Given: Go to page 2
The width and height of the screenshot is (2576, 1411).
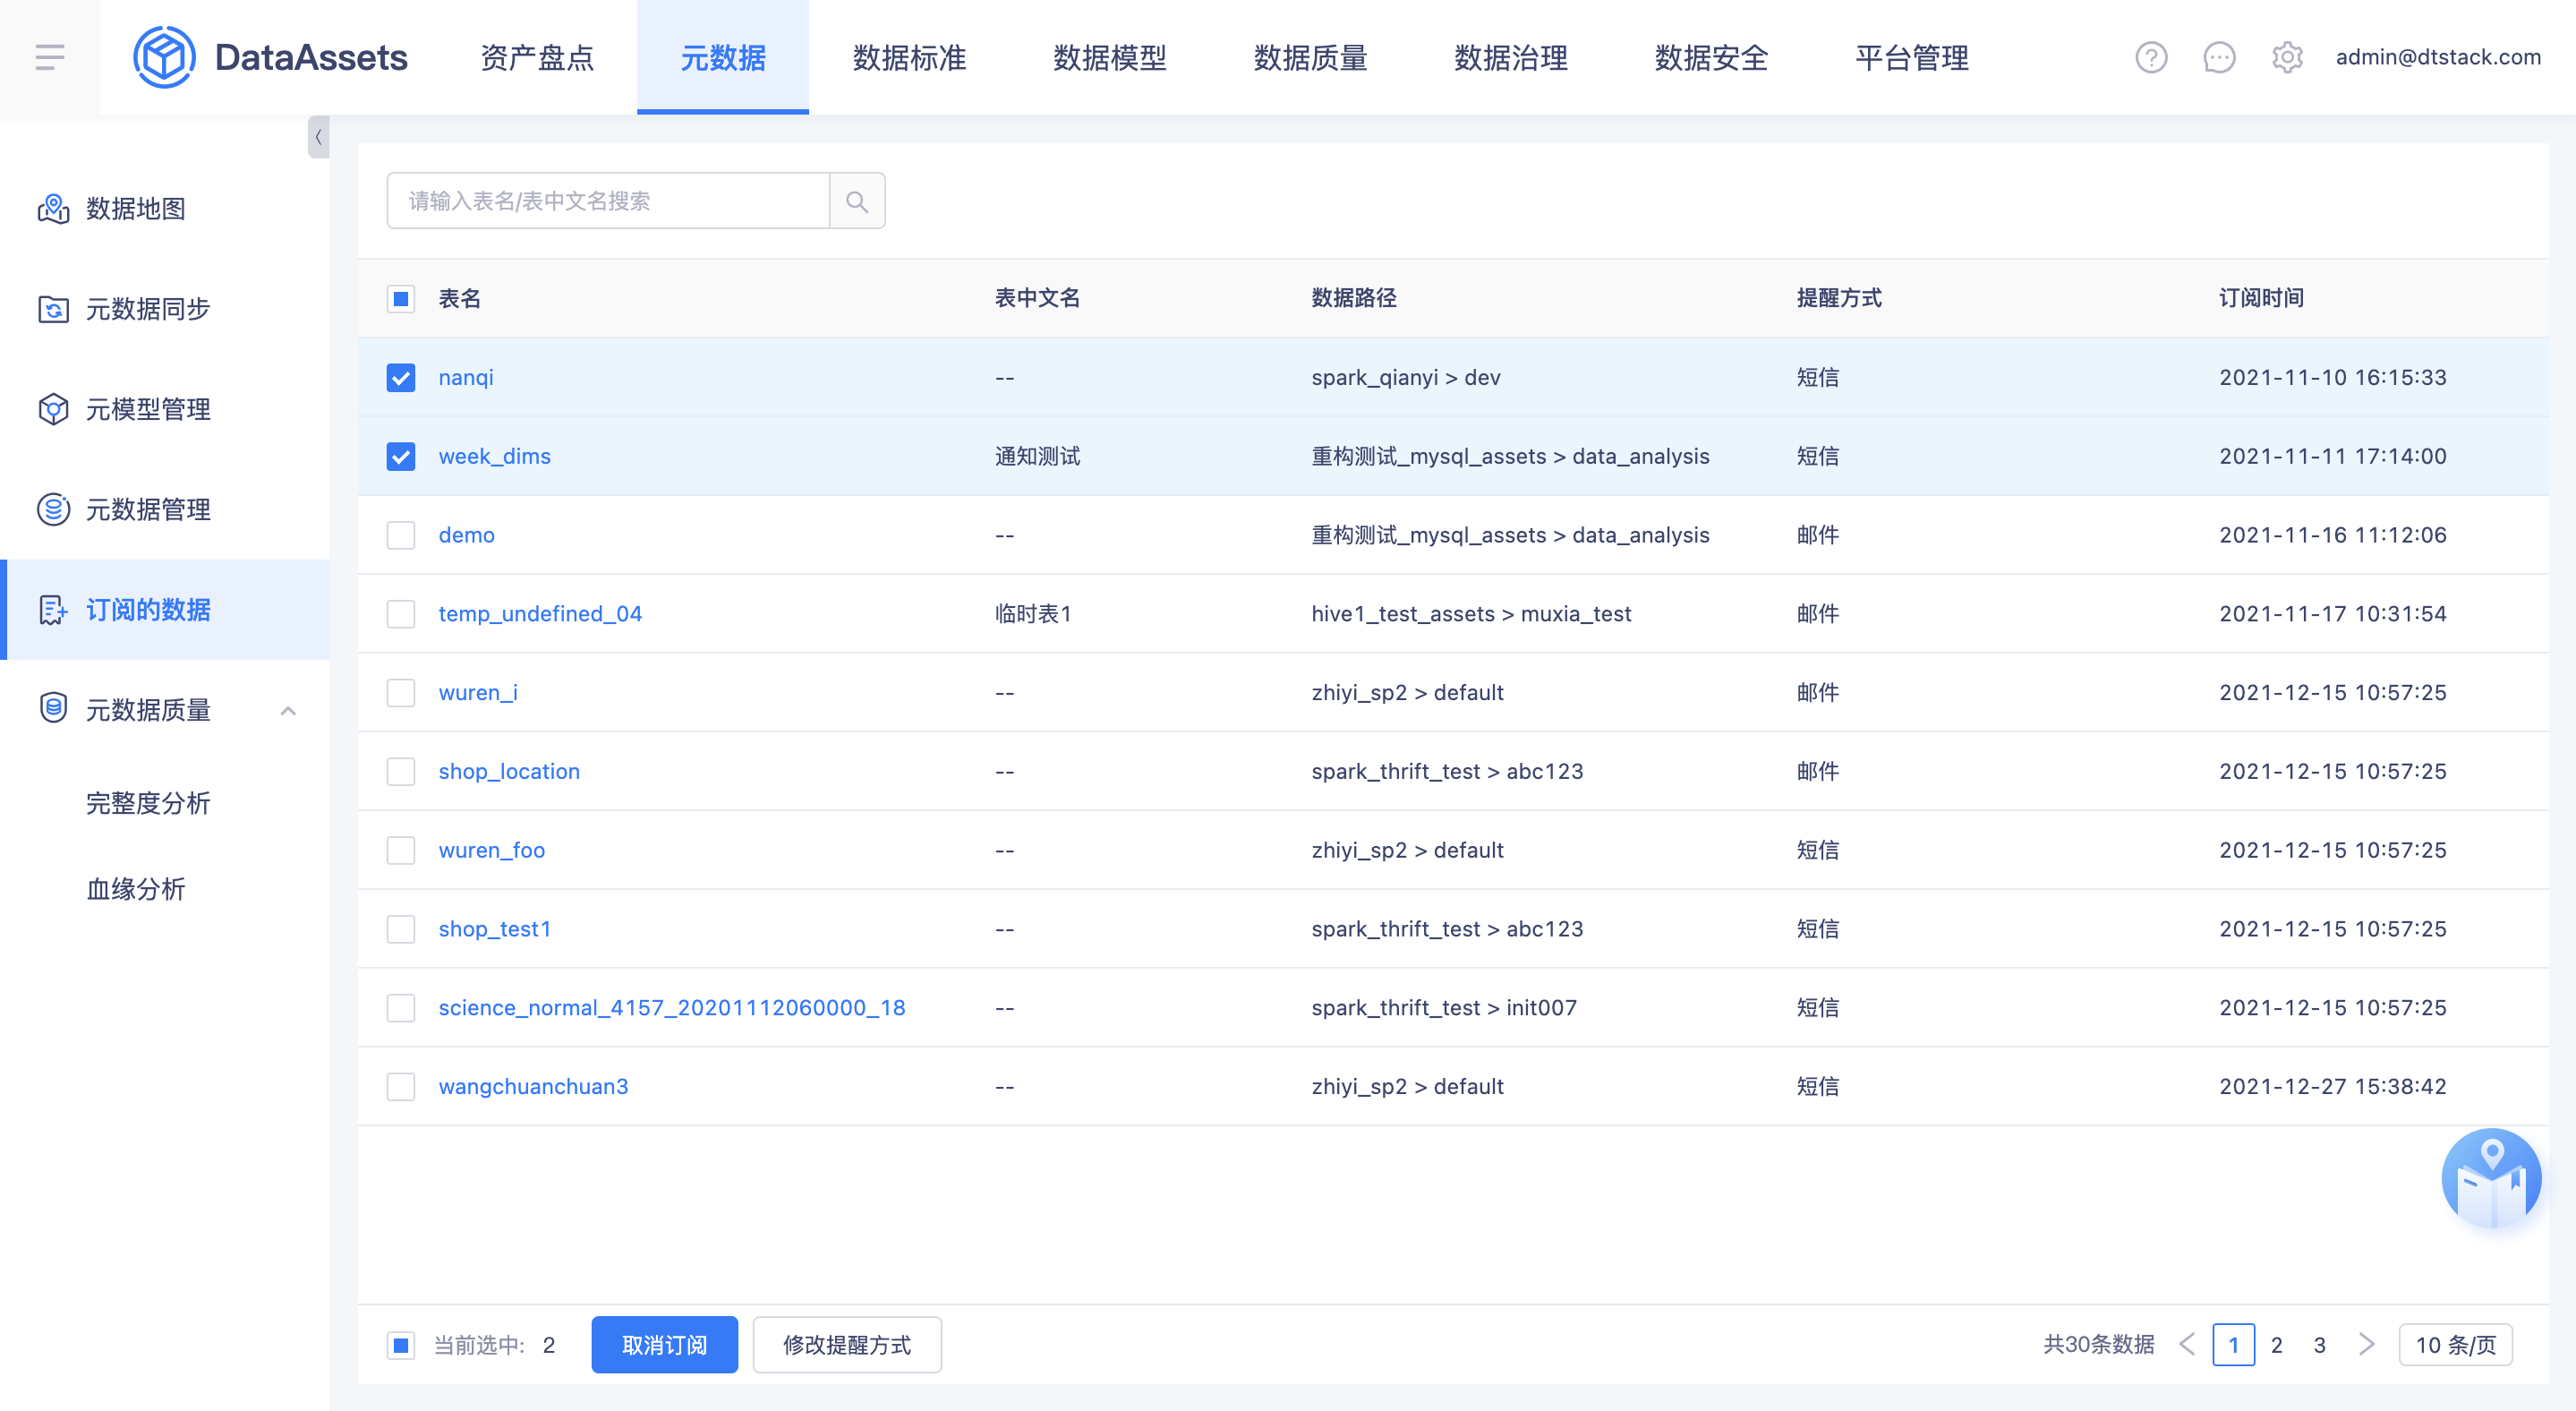Looking at the screenshot, I should [2277, 1344].
